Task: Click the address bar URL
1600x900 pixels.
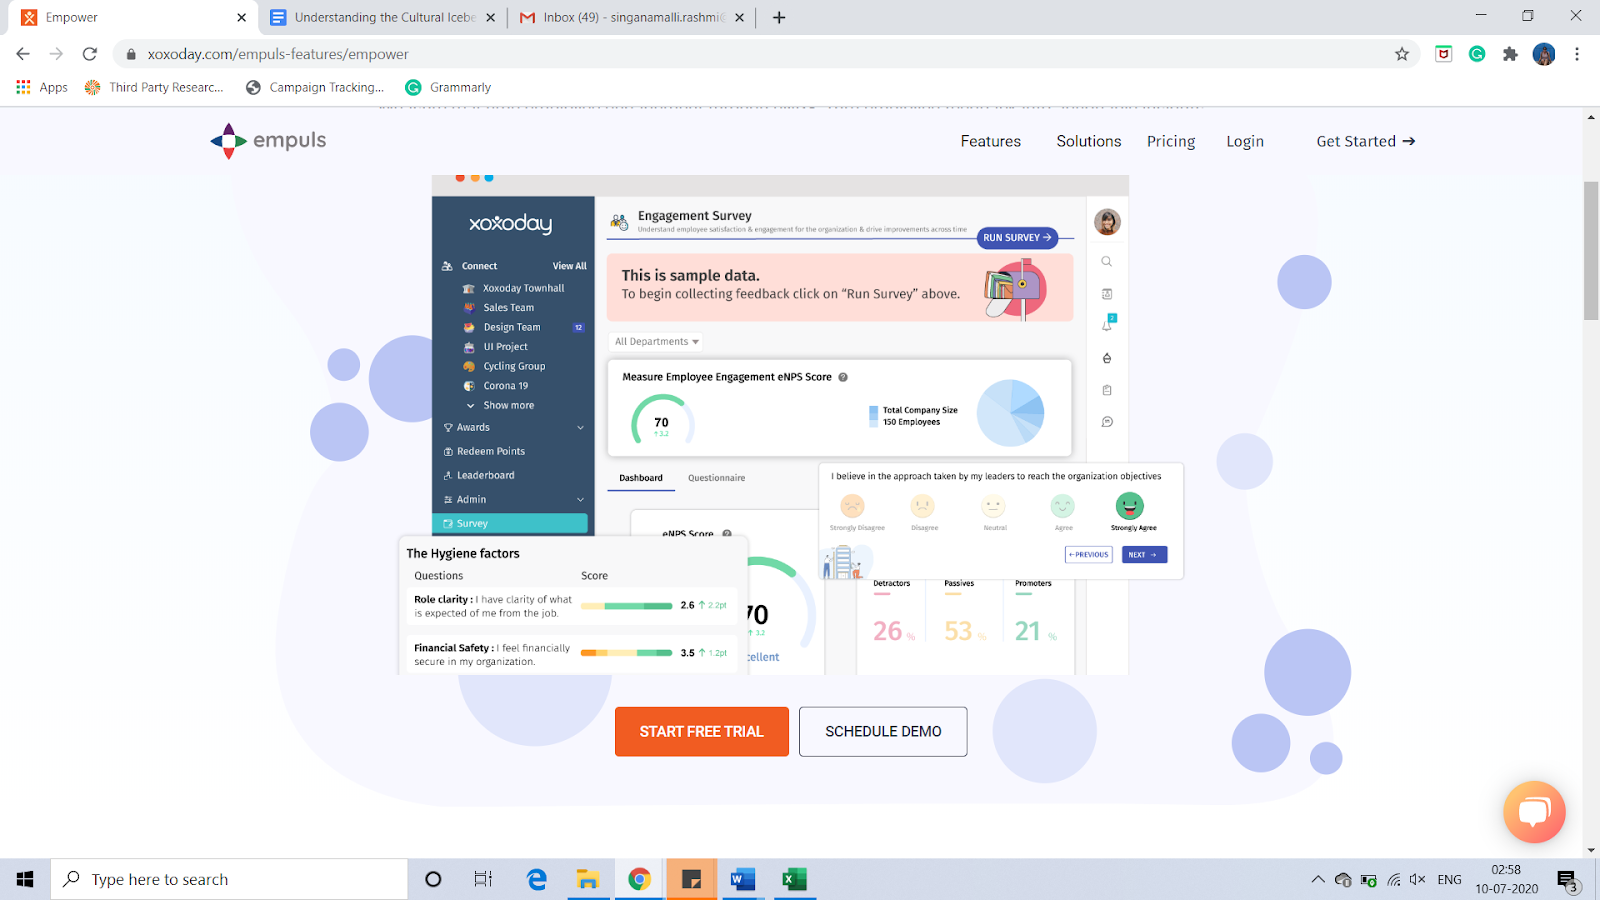Action: [x=278, y=54]
